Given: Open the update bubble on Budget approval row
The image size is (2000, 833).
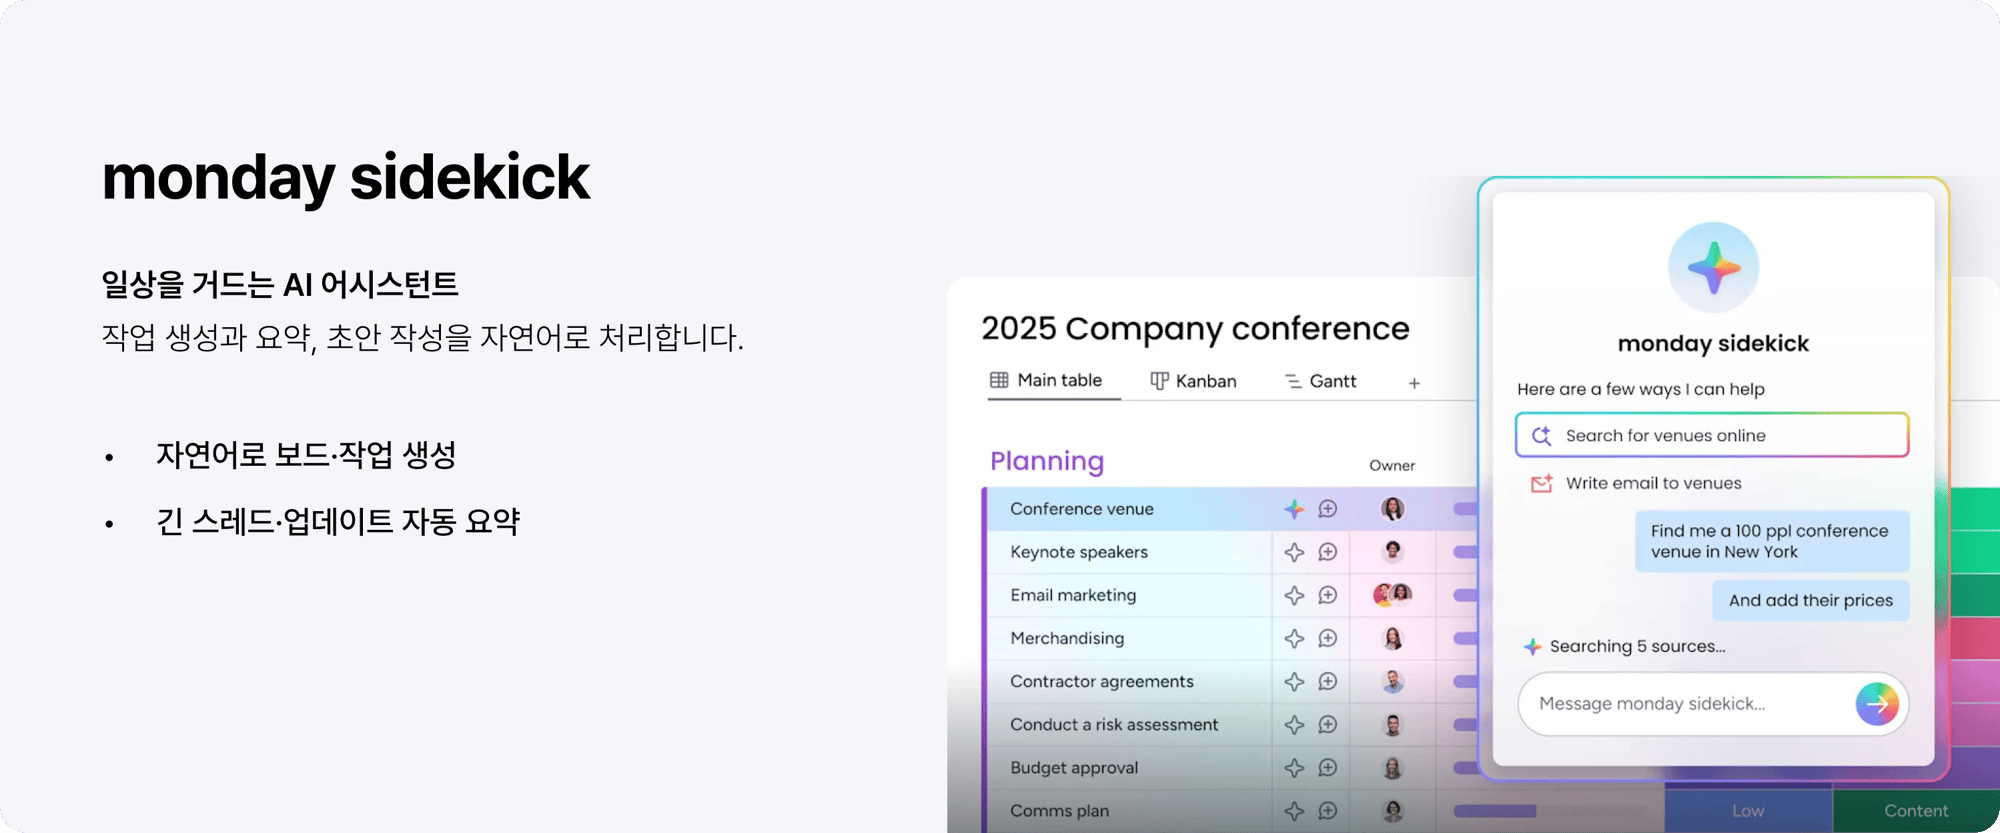Looking at the screenshot, I should coord(1328,768).
